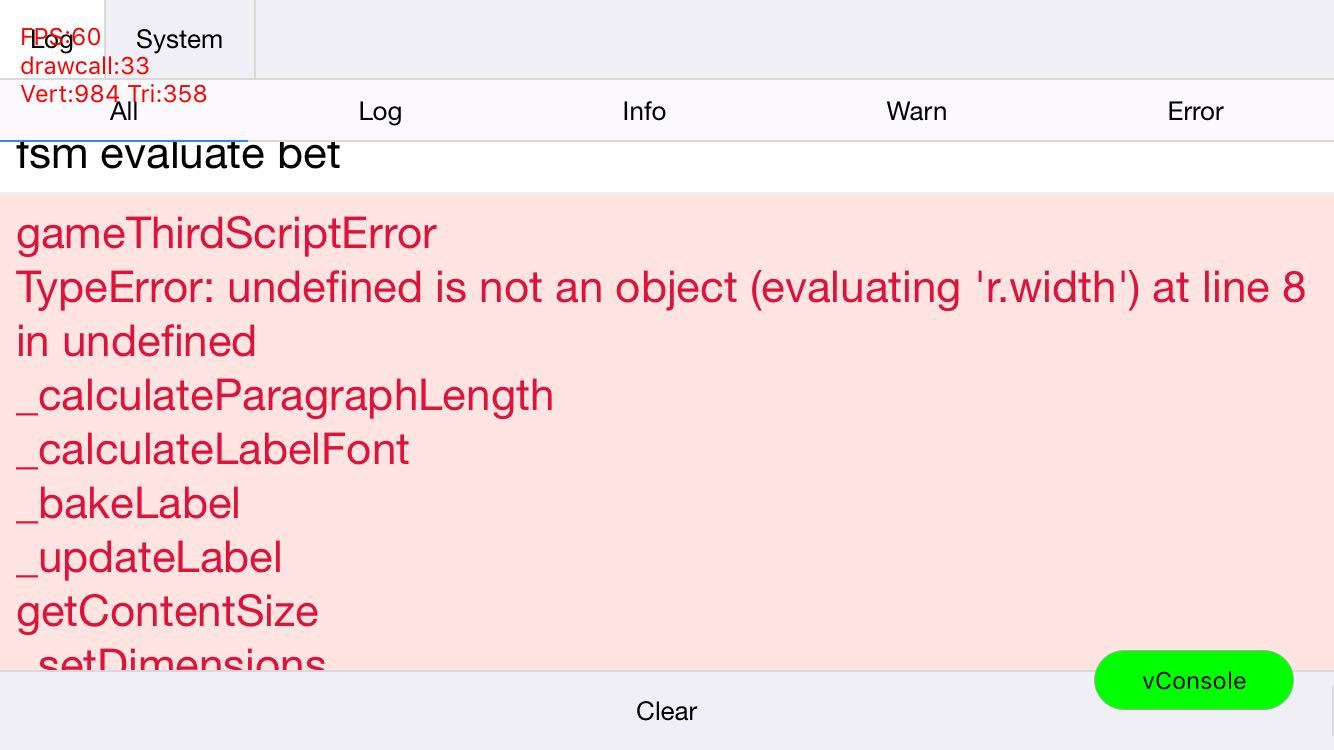Click the _calculateParagraphLength stack frame
The height and width of the screenshot is (750, 1334).
tap(285, 396)
